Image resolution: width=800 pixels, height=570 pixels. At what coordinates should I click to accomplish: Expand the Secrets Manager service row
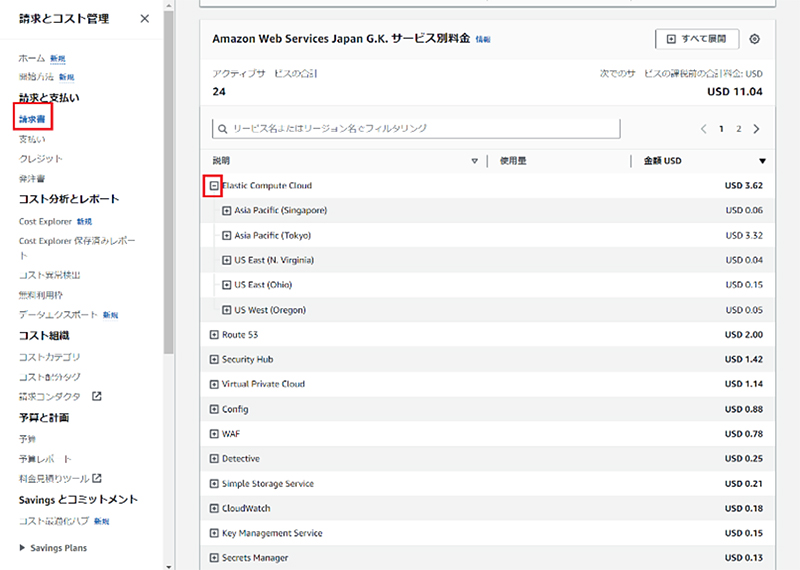[214, 558]
